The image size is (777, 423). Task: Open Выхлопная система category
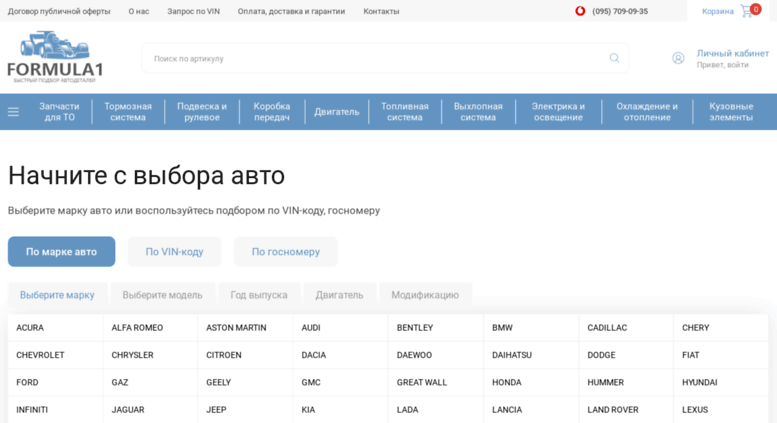[x=478, y=112]
